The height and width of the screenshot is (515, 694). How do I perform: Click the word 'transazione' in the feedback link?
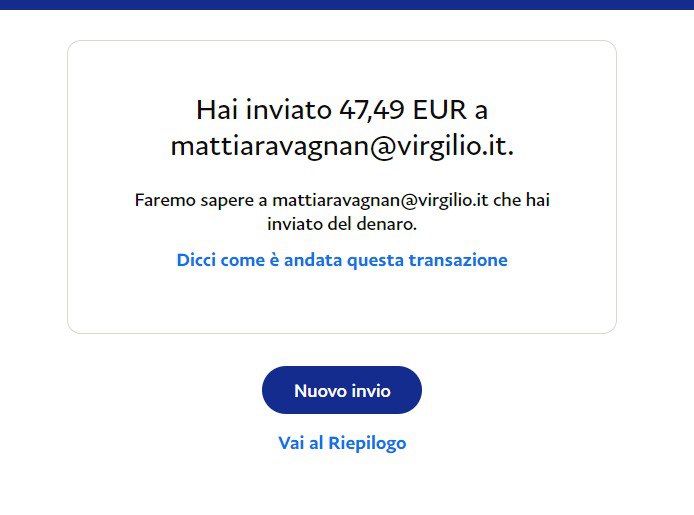pyautogui.click(x=458, y=260)
